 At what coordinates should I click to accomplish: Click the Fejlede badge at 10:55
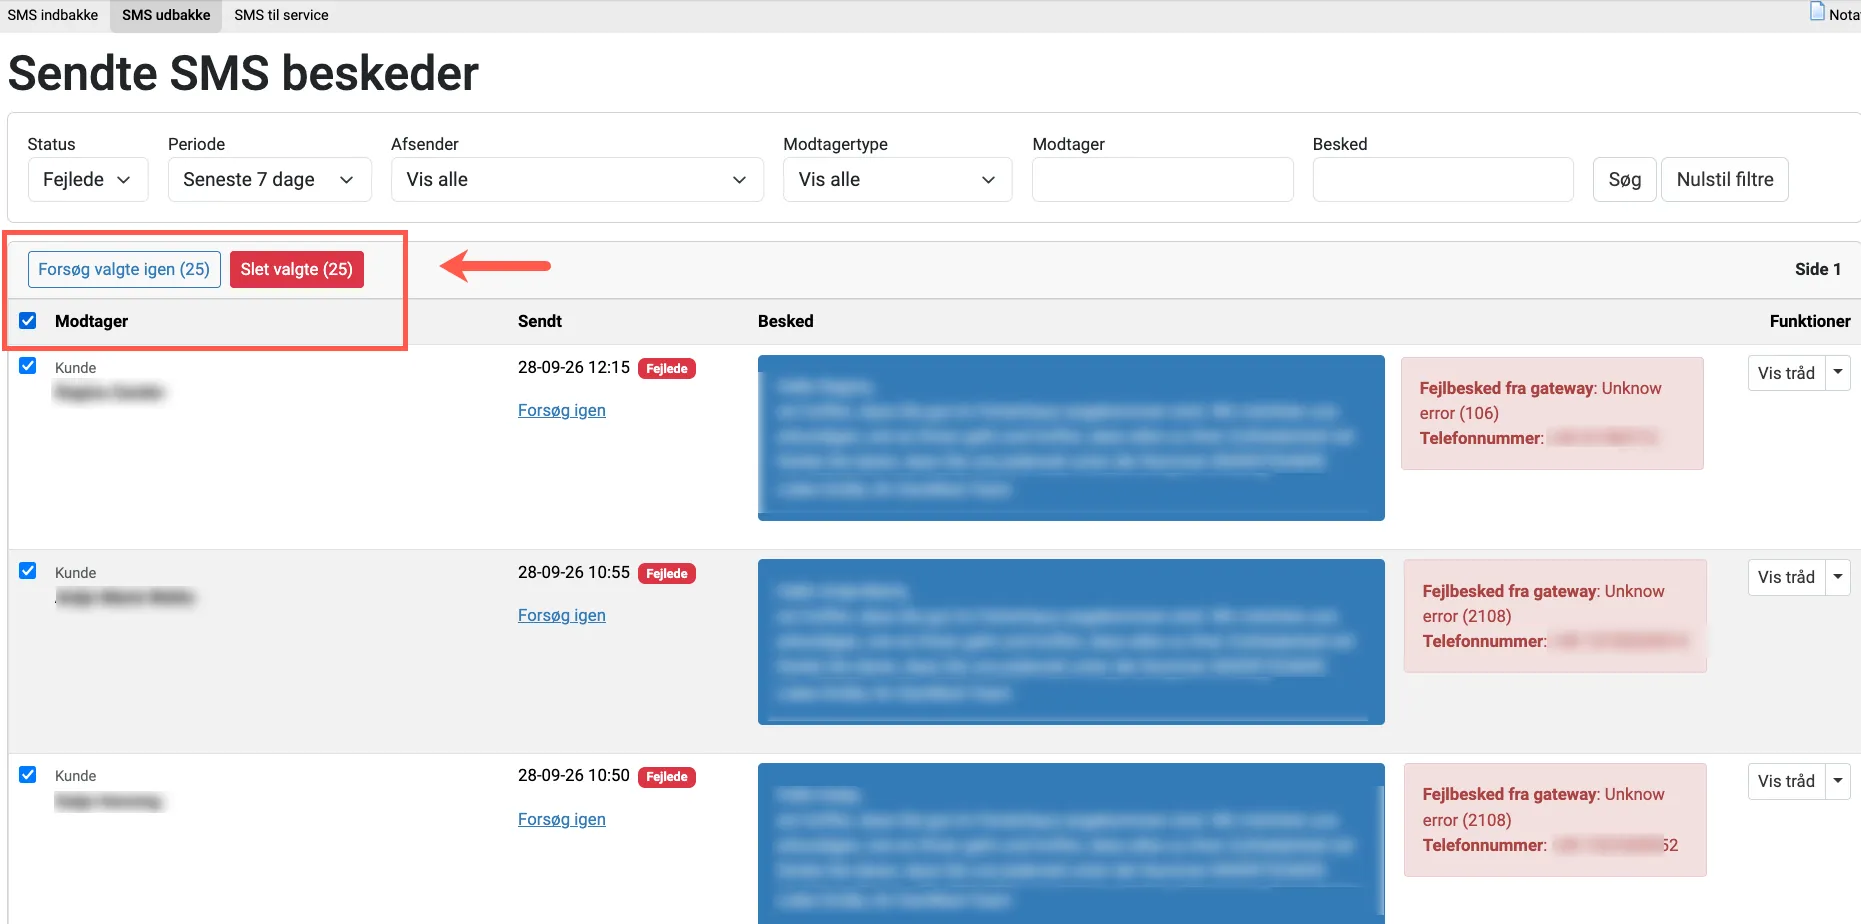point(667,574)
